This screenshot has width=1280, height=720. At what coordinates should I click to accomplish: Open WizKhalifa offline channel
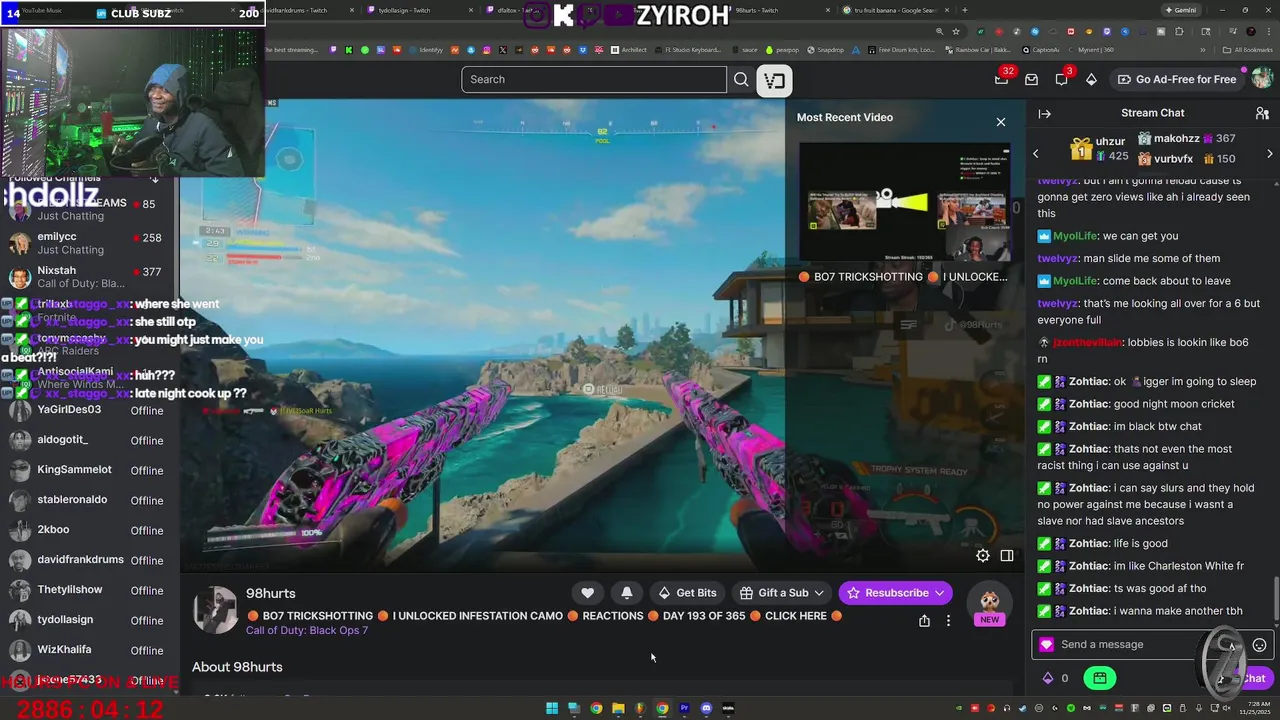(89, 650)
